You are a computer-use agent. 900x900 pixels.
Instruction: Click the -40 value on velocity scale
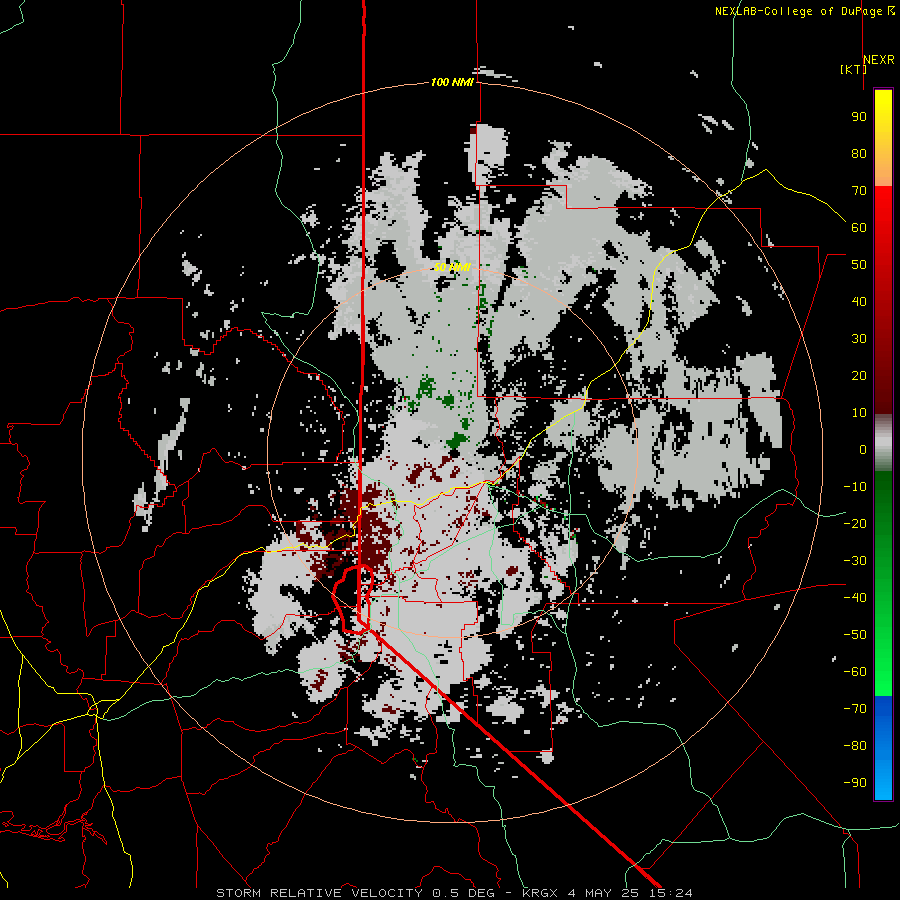point(855,598)
